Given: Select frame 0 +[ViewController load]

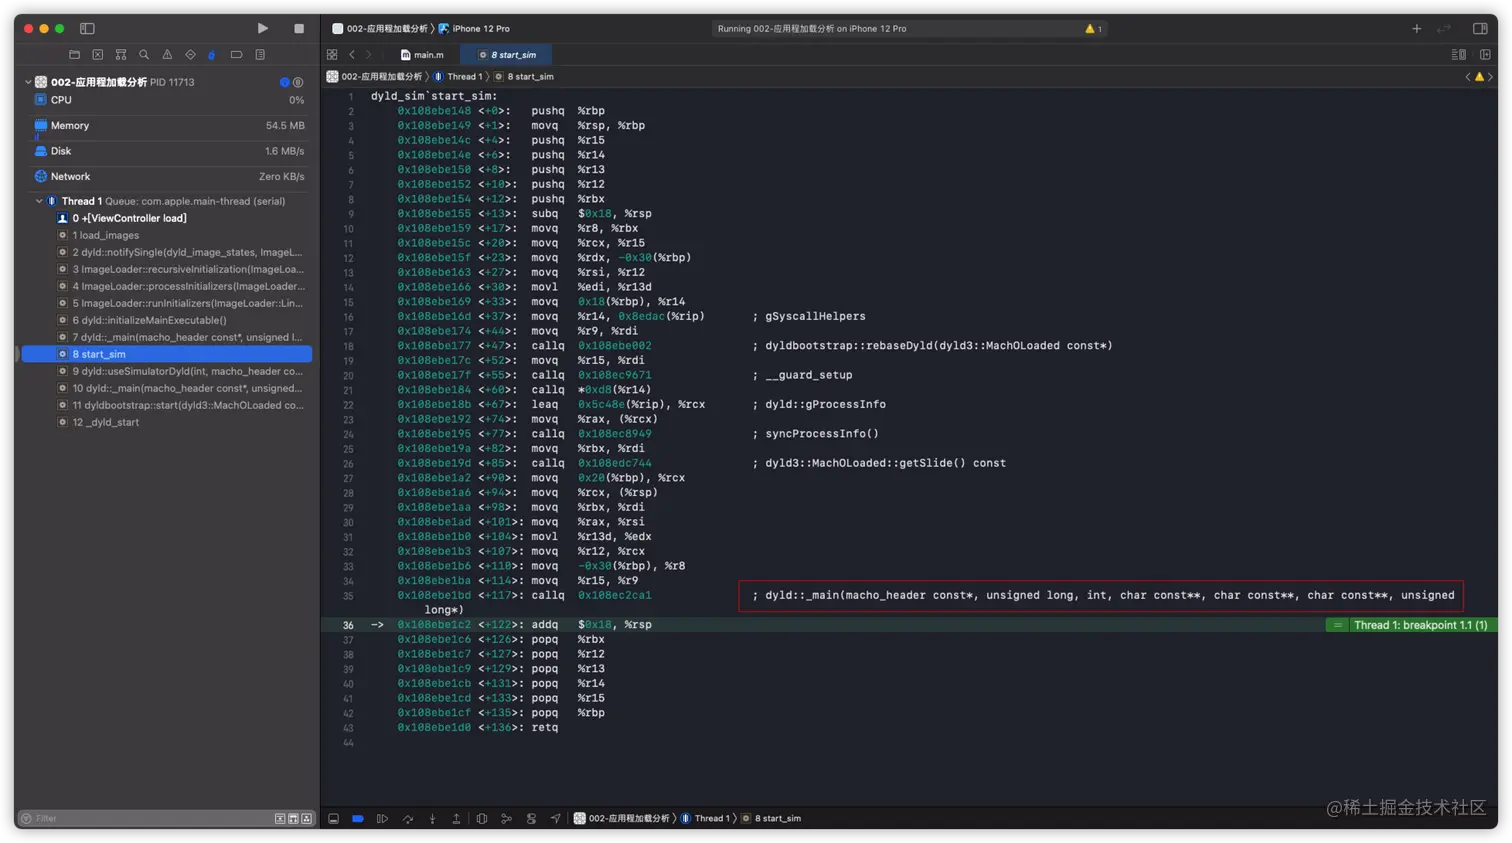Looking at the screenshot, I should pyautogui.click(x=167, y=218).
